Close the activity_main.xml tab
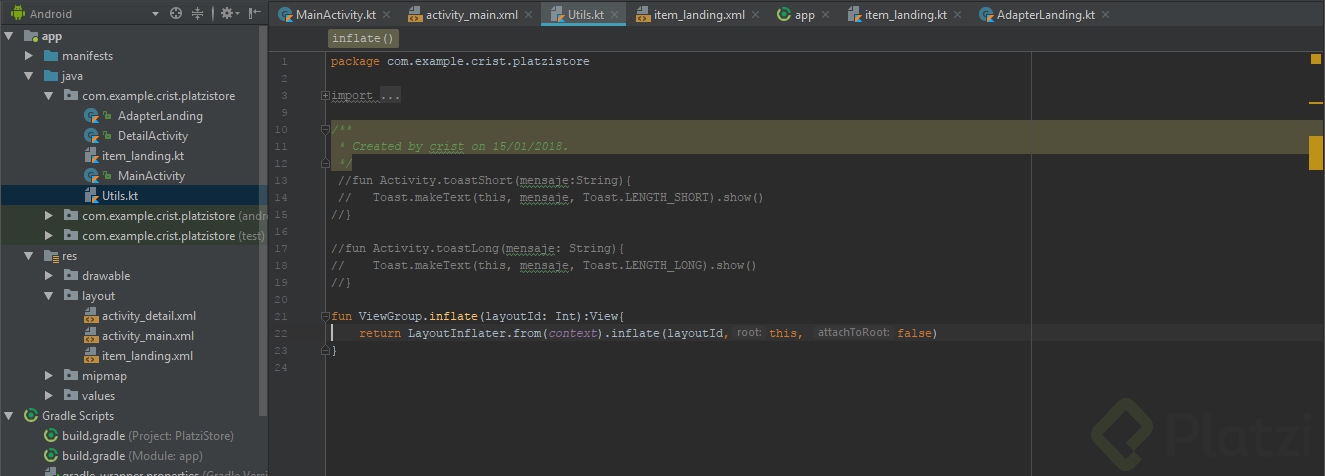The image size is (1325, 476). [x=527, y=15]
